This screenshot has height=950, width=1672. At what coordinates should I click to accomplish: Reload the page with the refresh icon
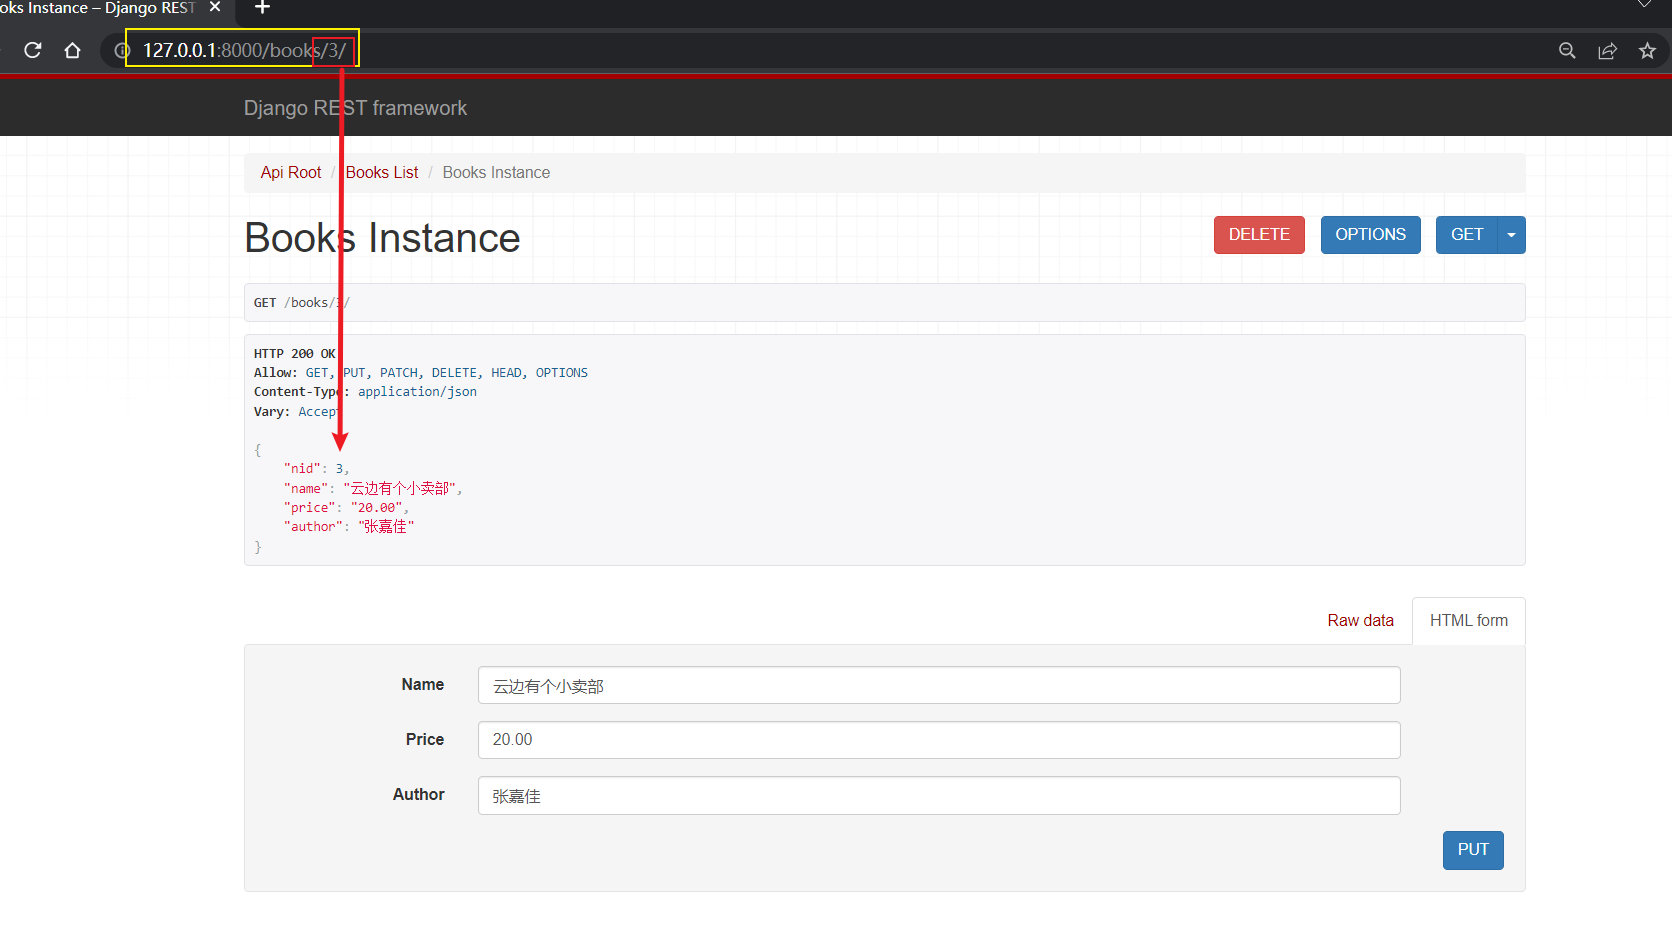click(33, 50)
